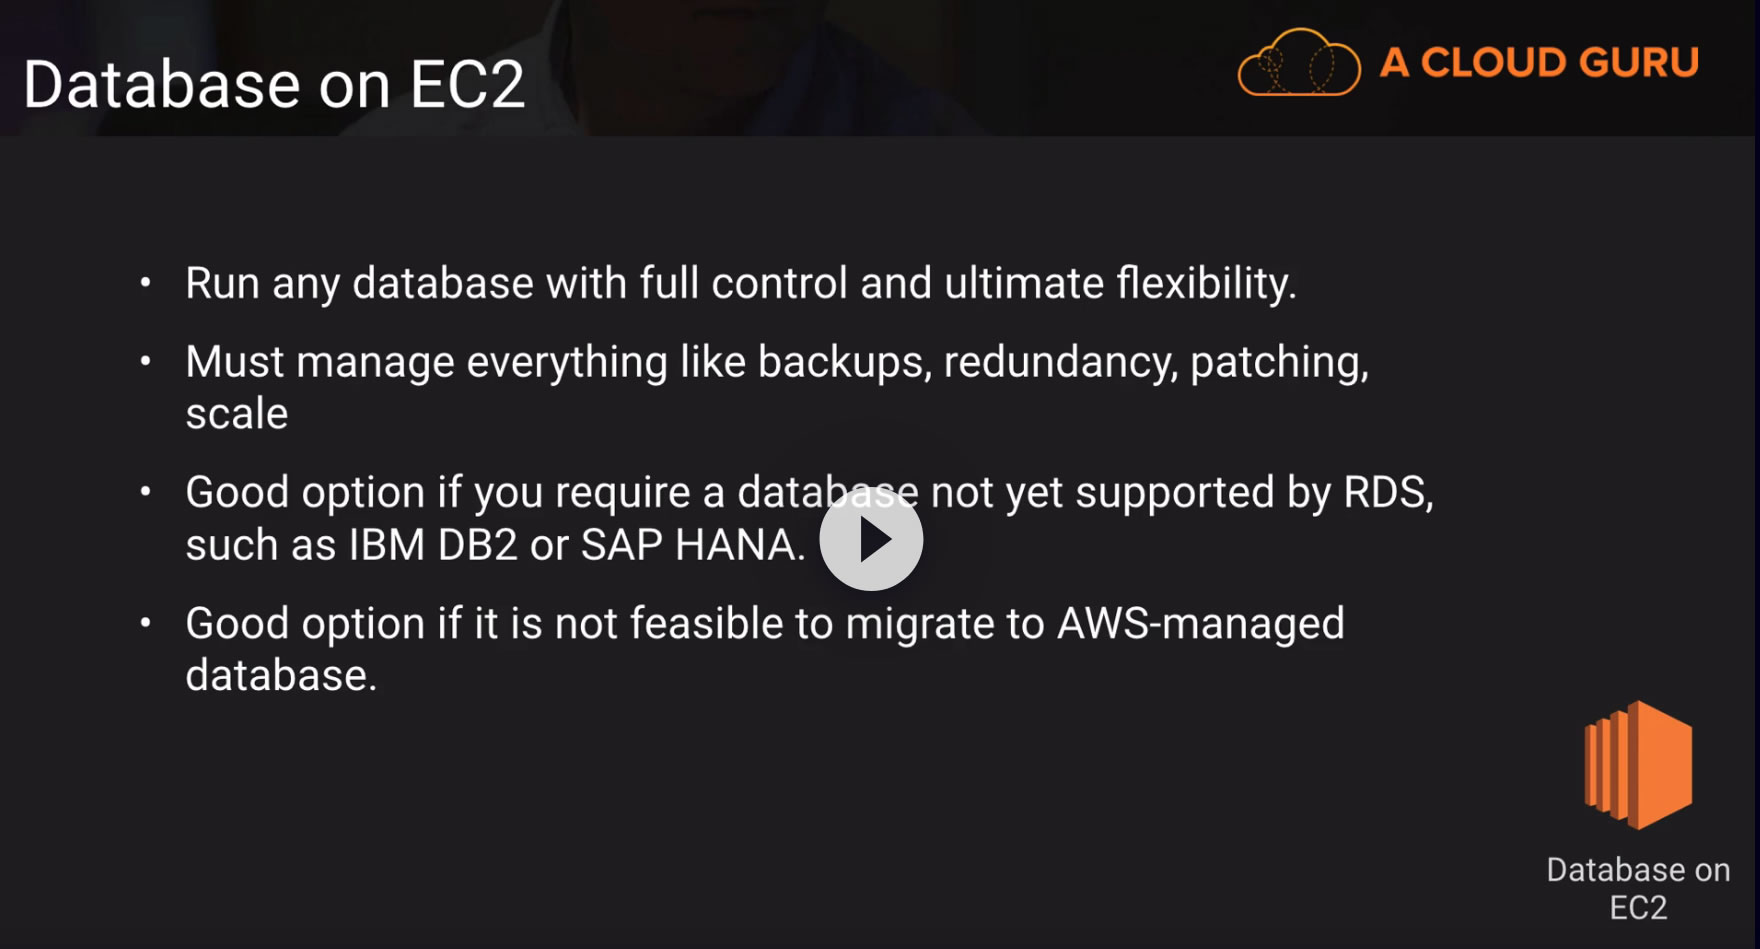Click the "Database on EC2" slide title
The image size is (1760, 949).
pyautogui.click(x=274, y=84)
